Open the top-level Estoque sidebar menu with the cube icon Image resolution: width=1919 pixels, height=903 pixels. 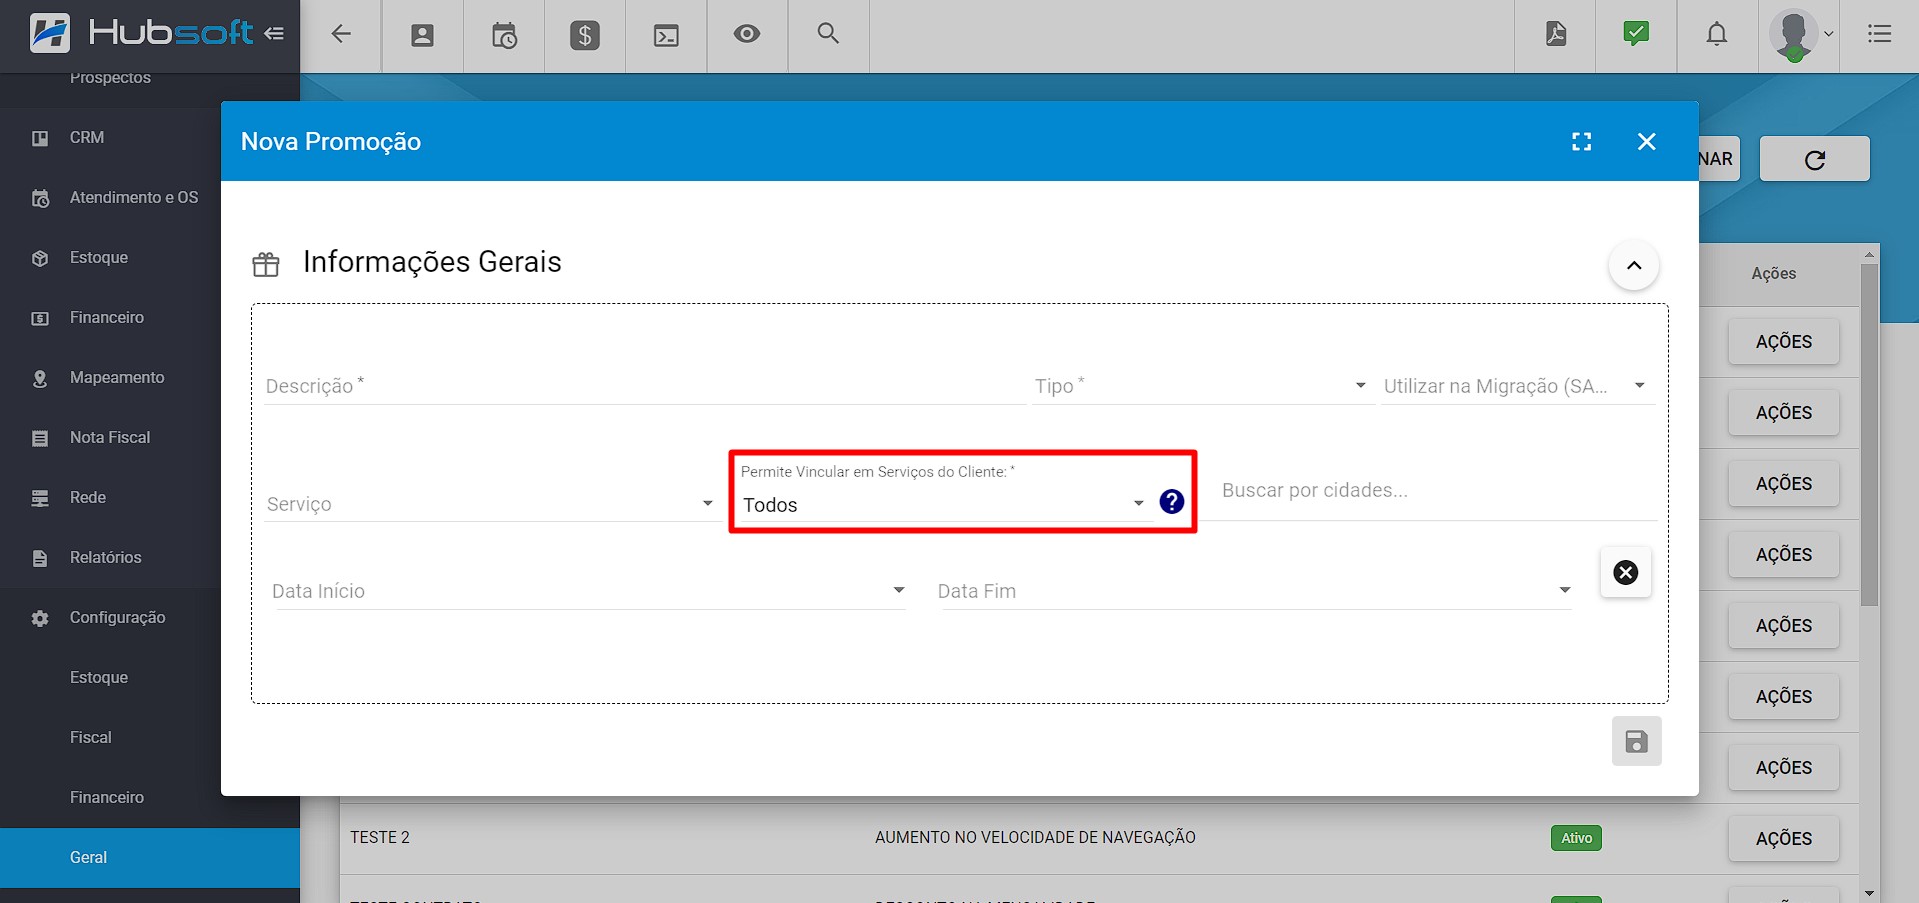(x=99, y=258)
